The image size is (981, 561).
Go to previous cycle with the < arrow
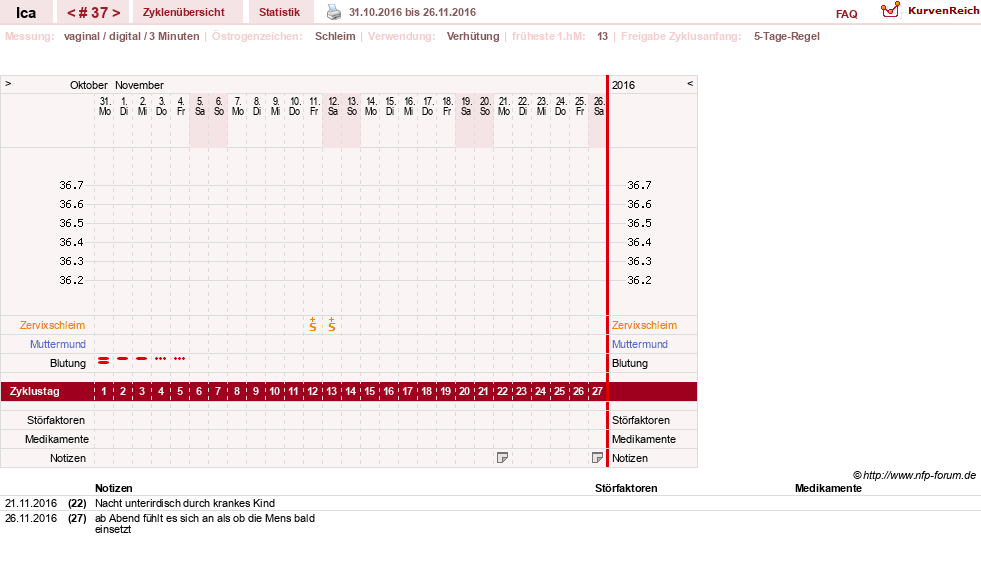[71, 13]
